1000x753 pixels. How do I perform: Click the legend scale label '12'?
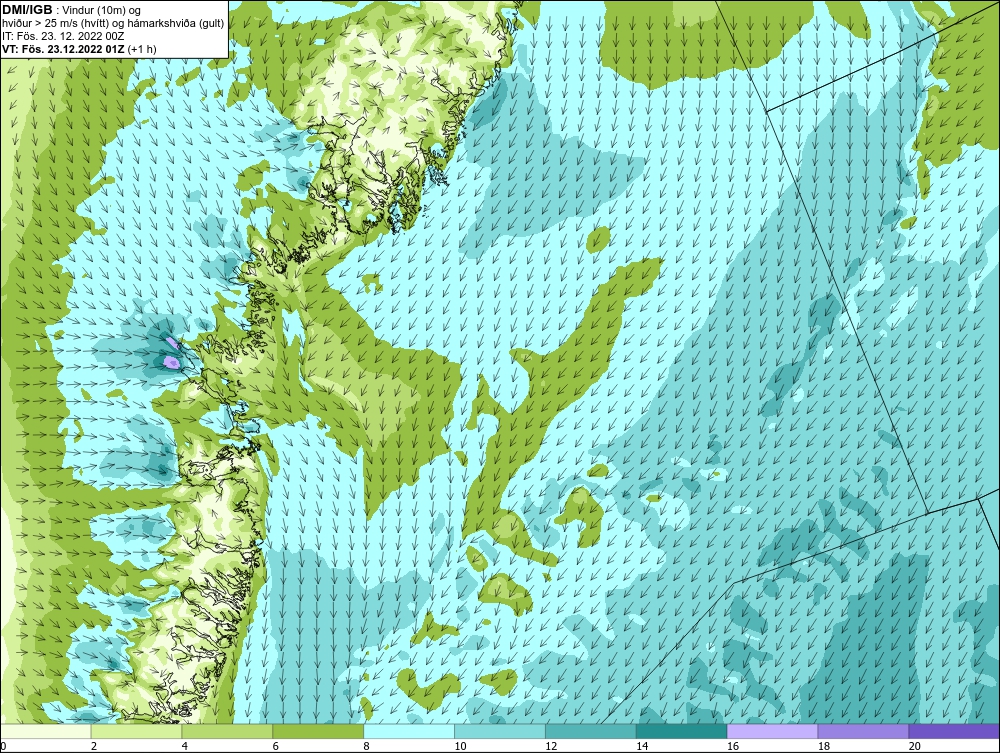551,746
